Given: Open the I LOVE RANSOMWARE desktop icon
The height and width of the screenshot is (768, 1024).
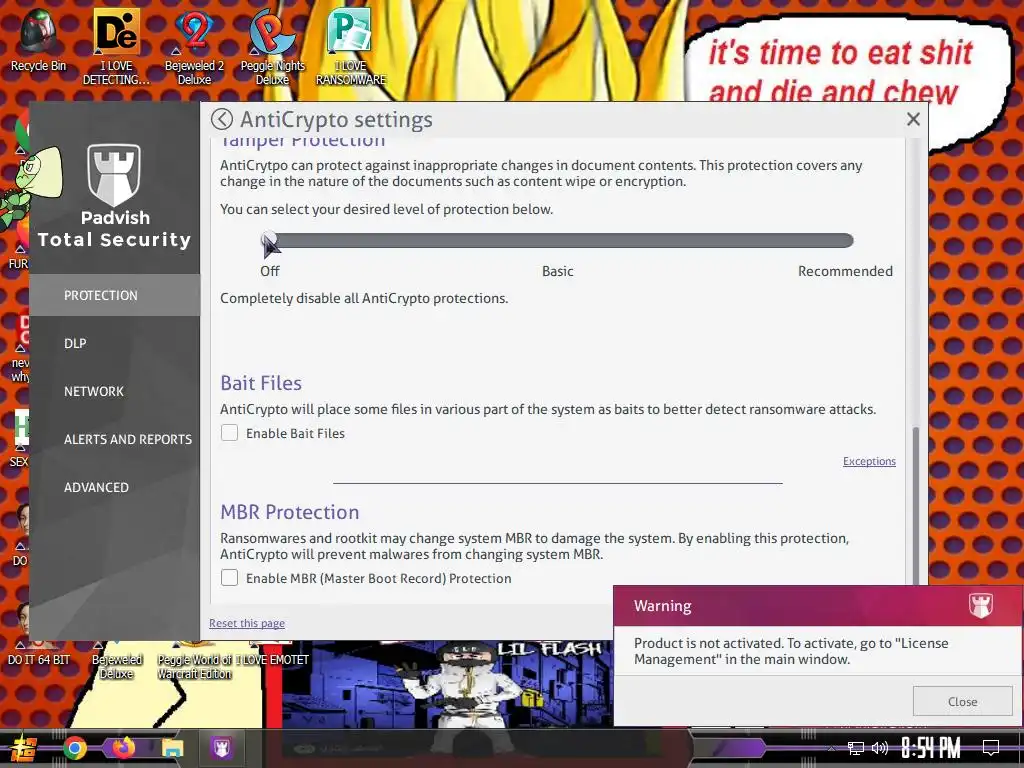Looking at the screenshot, I should 351,46.
